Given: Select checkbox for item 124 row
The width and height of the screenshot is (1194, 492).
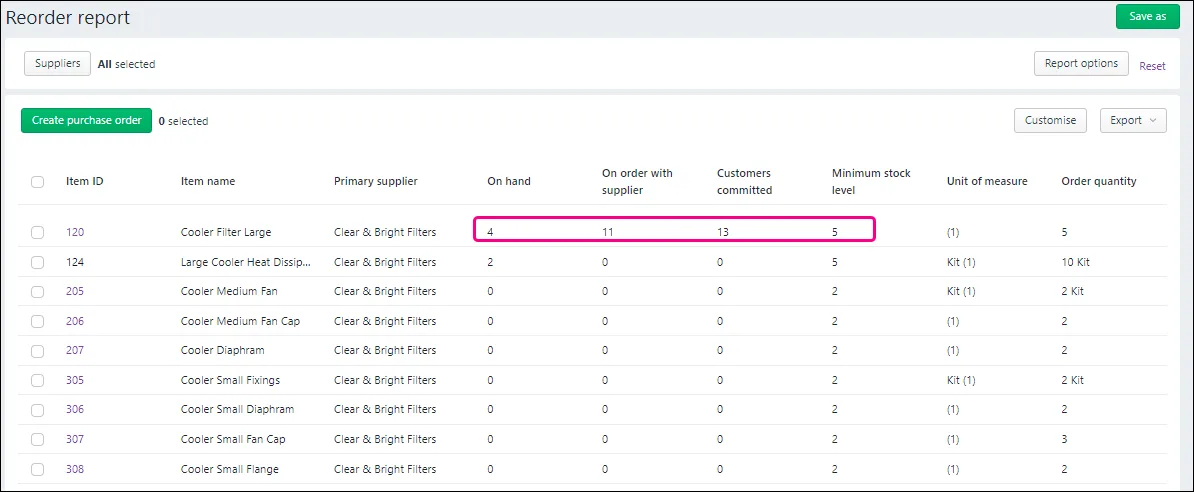Looking at the screenshot, I should 37,262.
